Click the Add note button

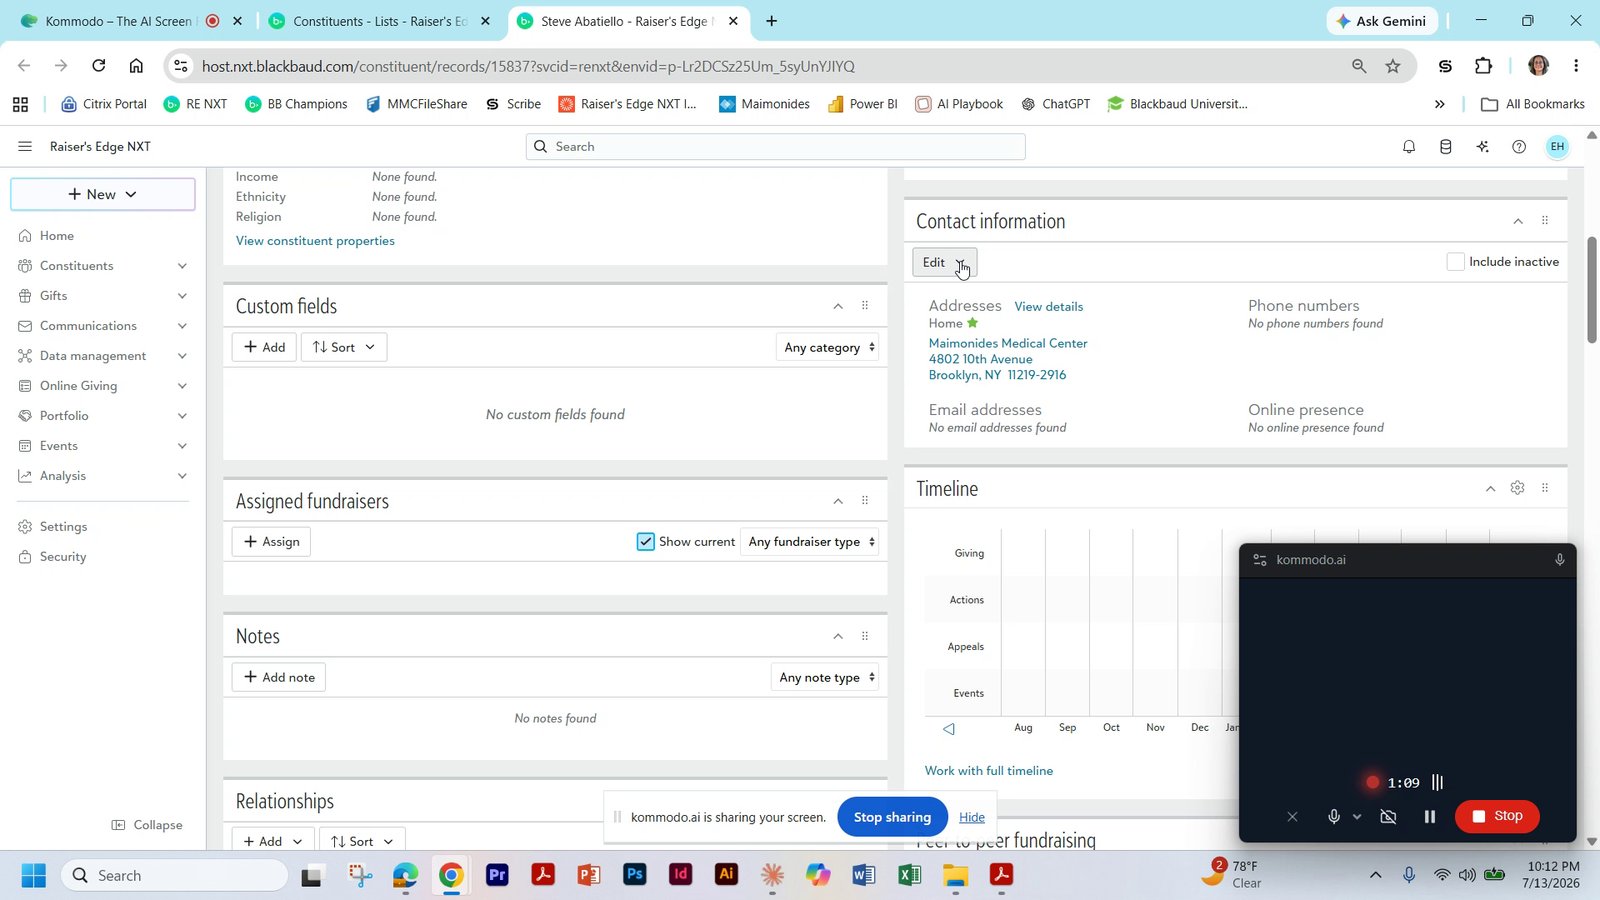point(279,677)
